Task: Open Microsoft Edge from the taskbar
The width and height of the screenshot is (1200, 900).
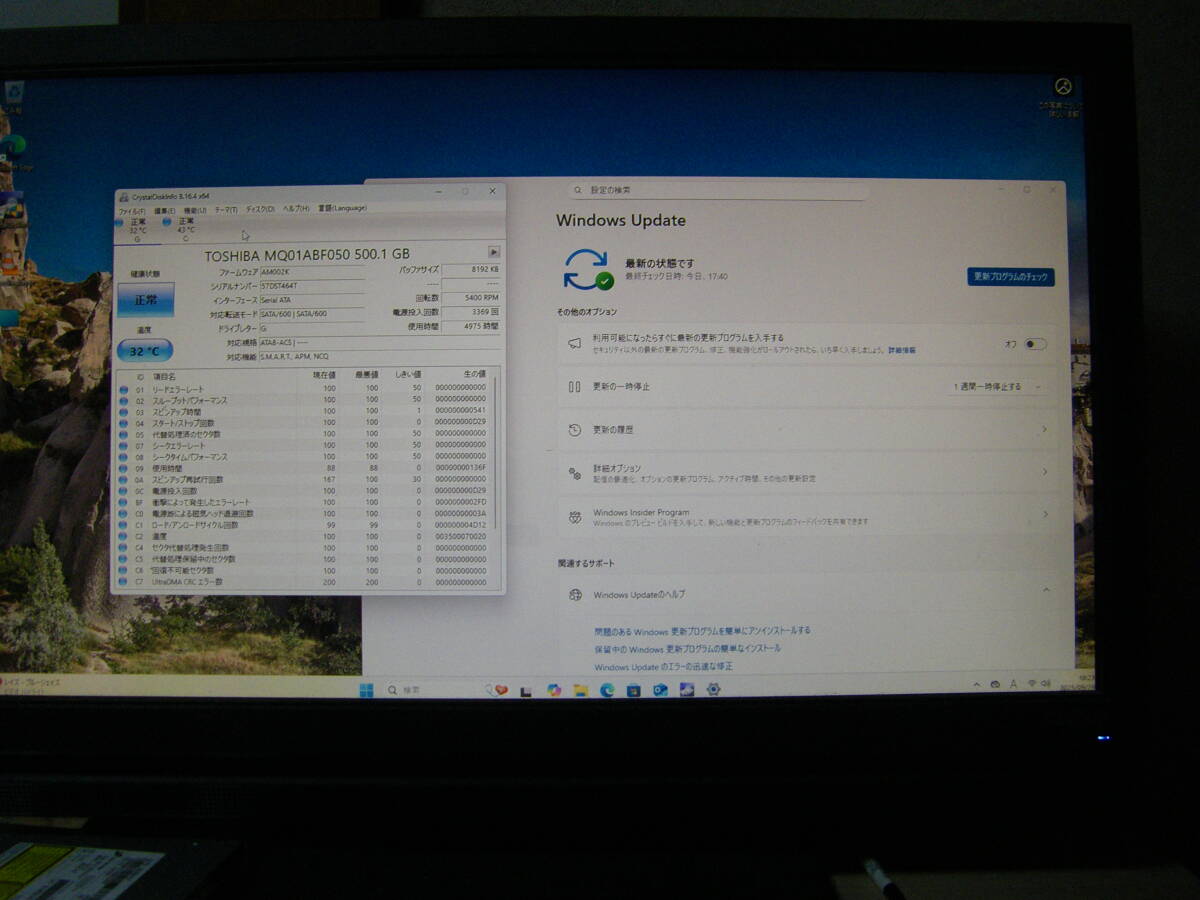Action: point(607,690)
